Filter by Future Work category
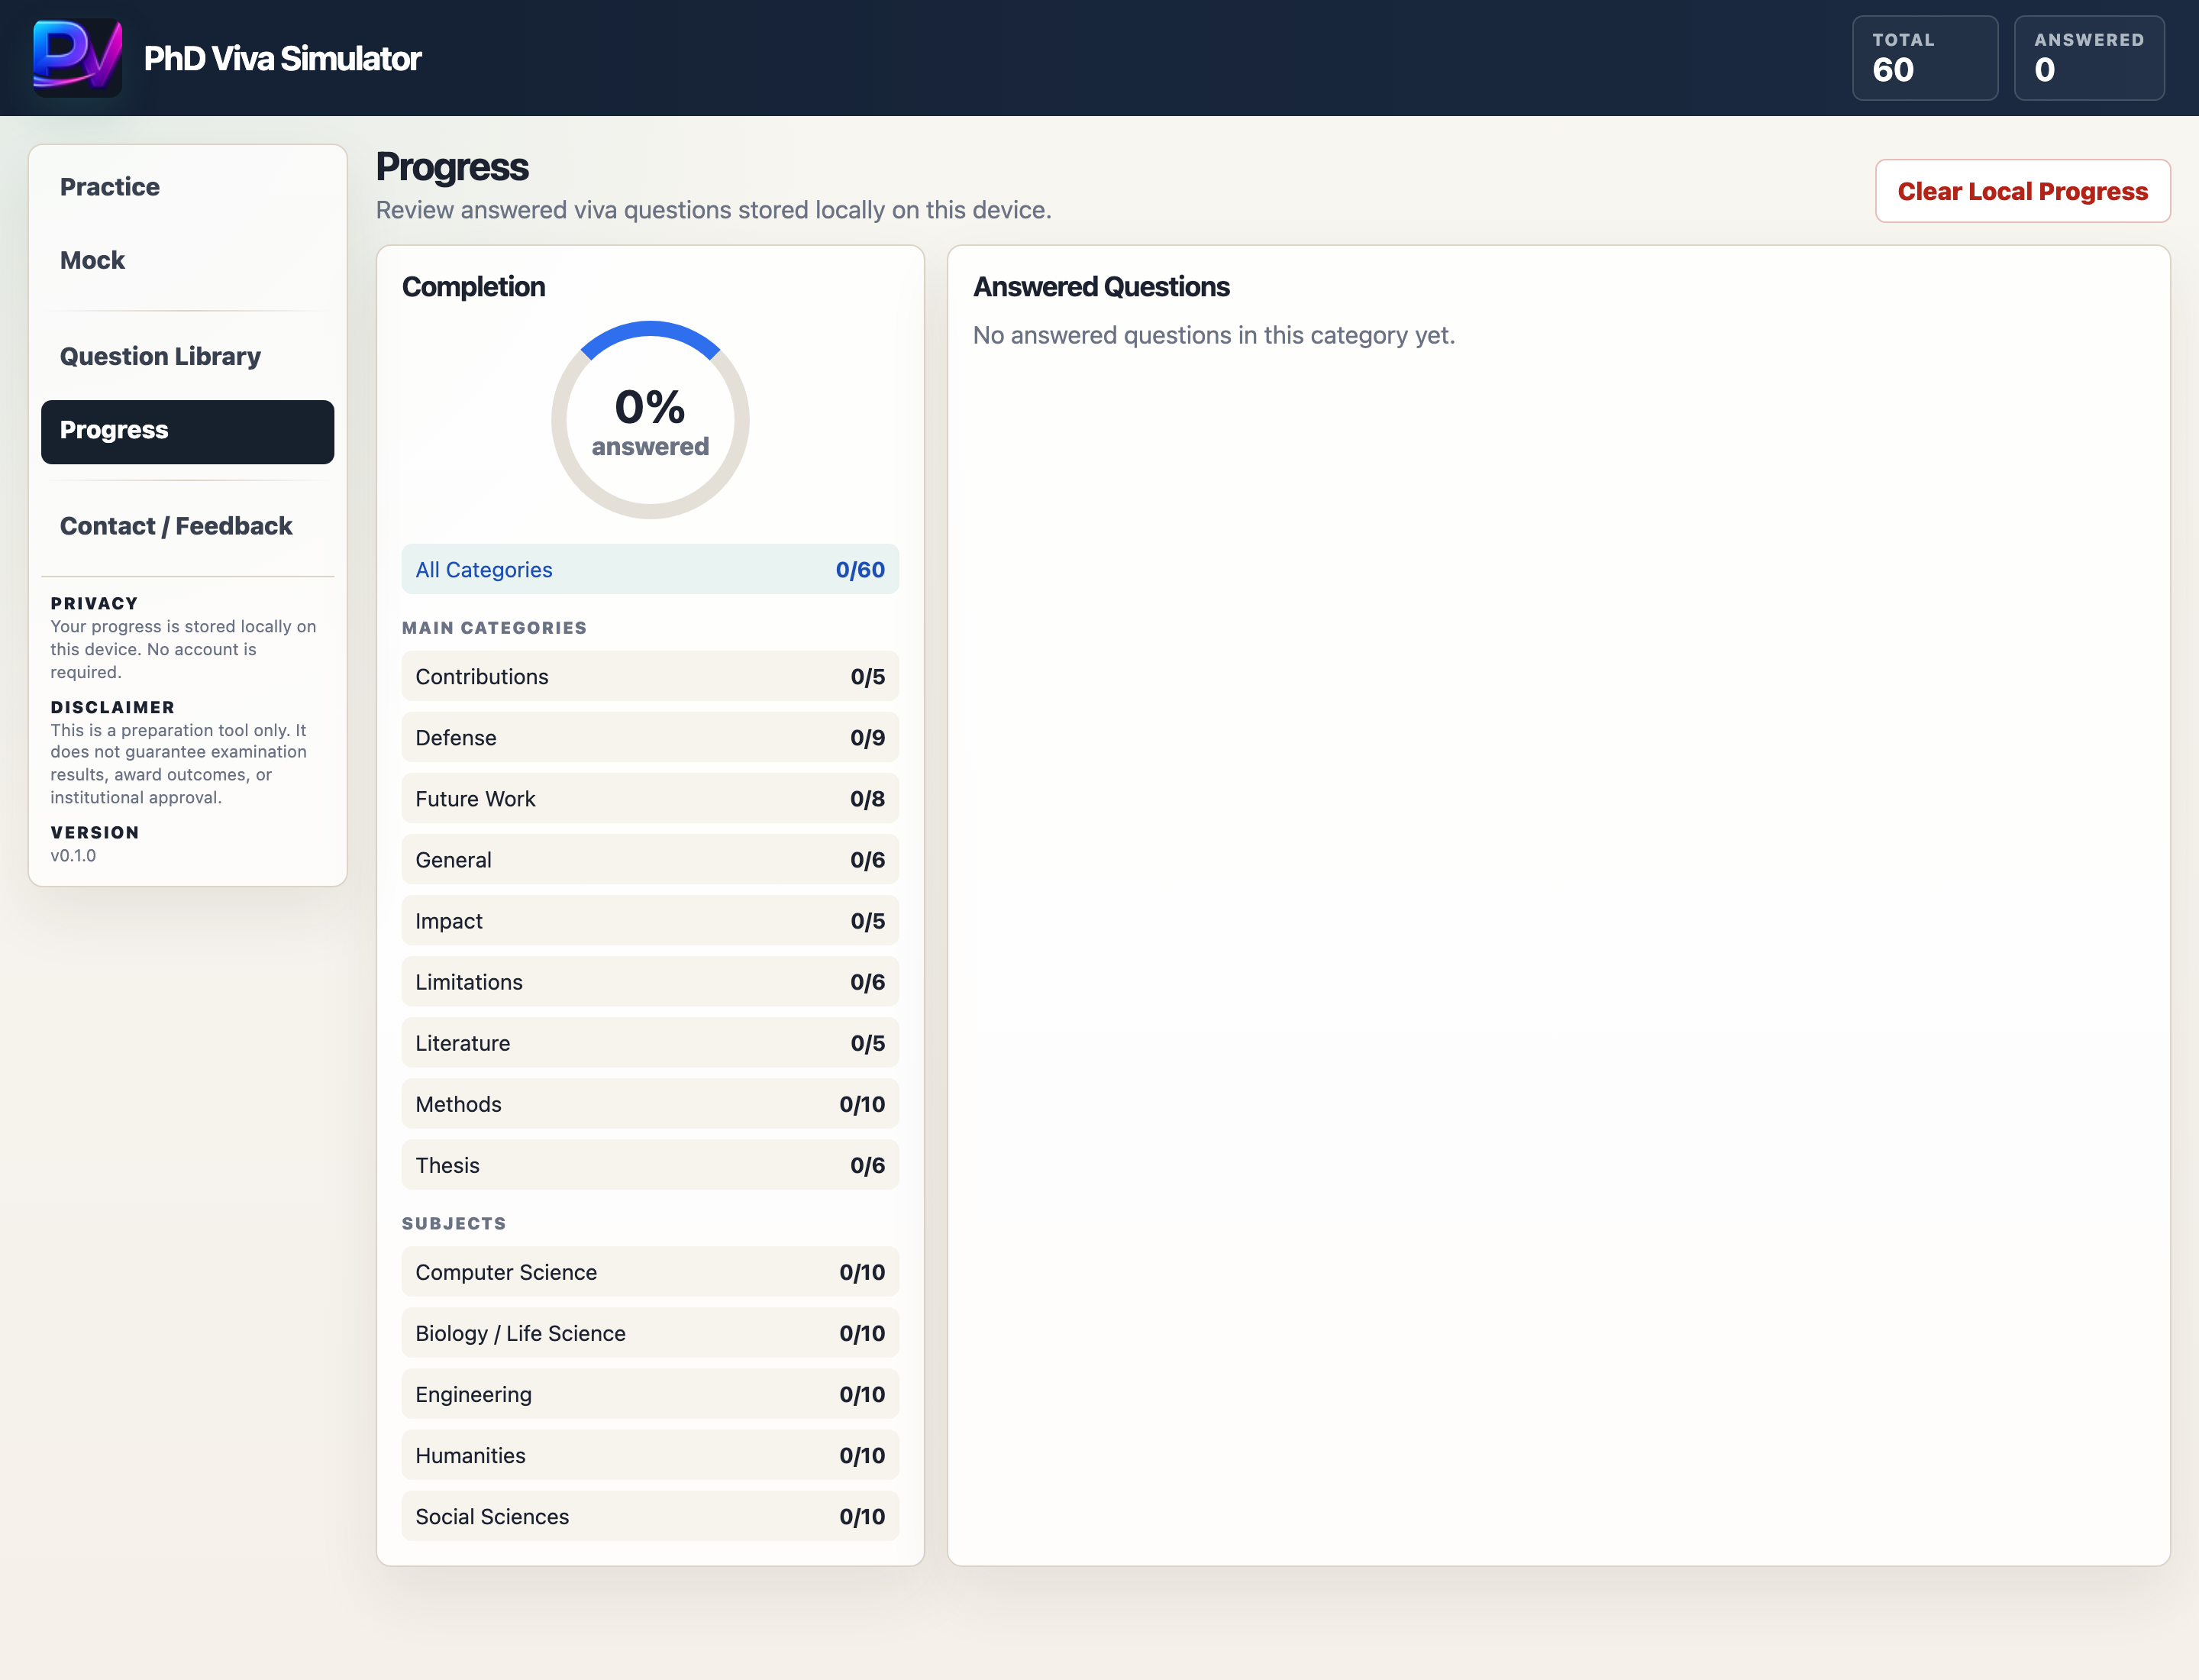Image resolution: width=2199 pixels, height=1680 pixels. pyautogui.click(x=650, y=798)
